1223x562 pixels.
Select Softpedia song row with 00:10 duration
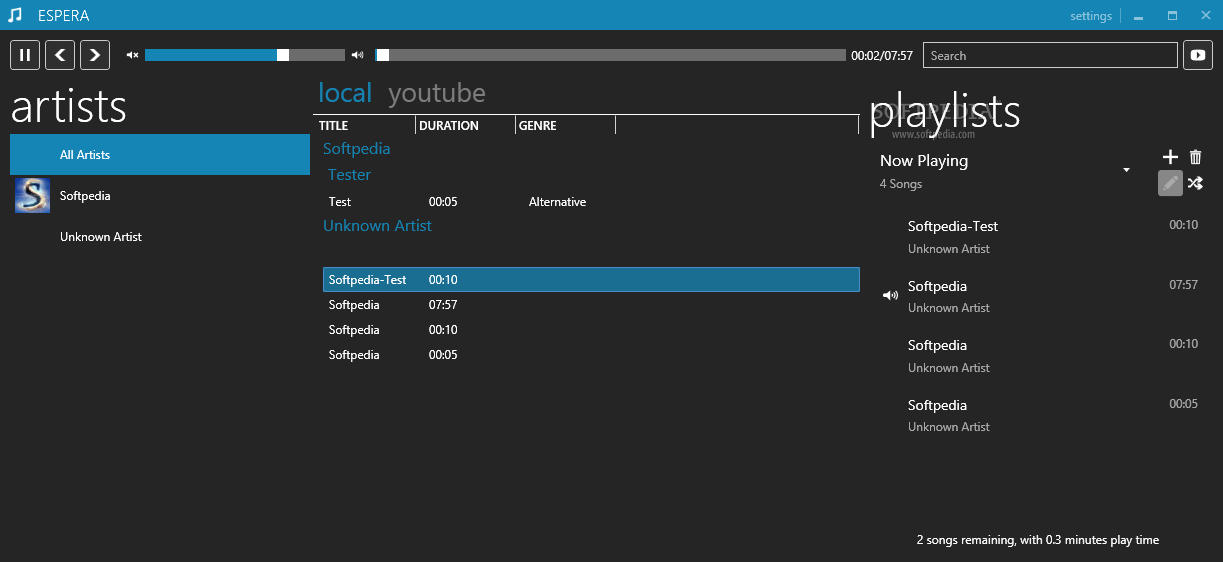(x=591, y=330)
